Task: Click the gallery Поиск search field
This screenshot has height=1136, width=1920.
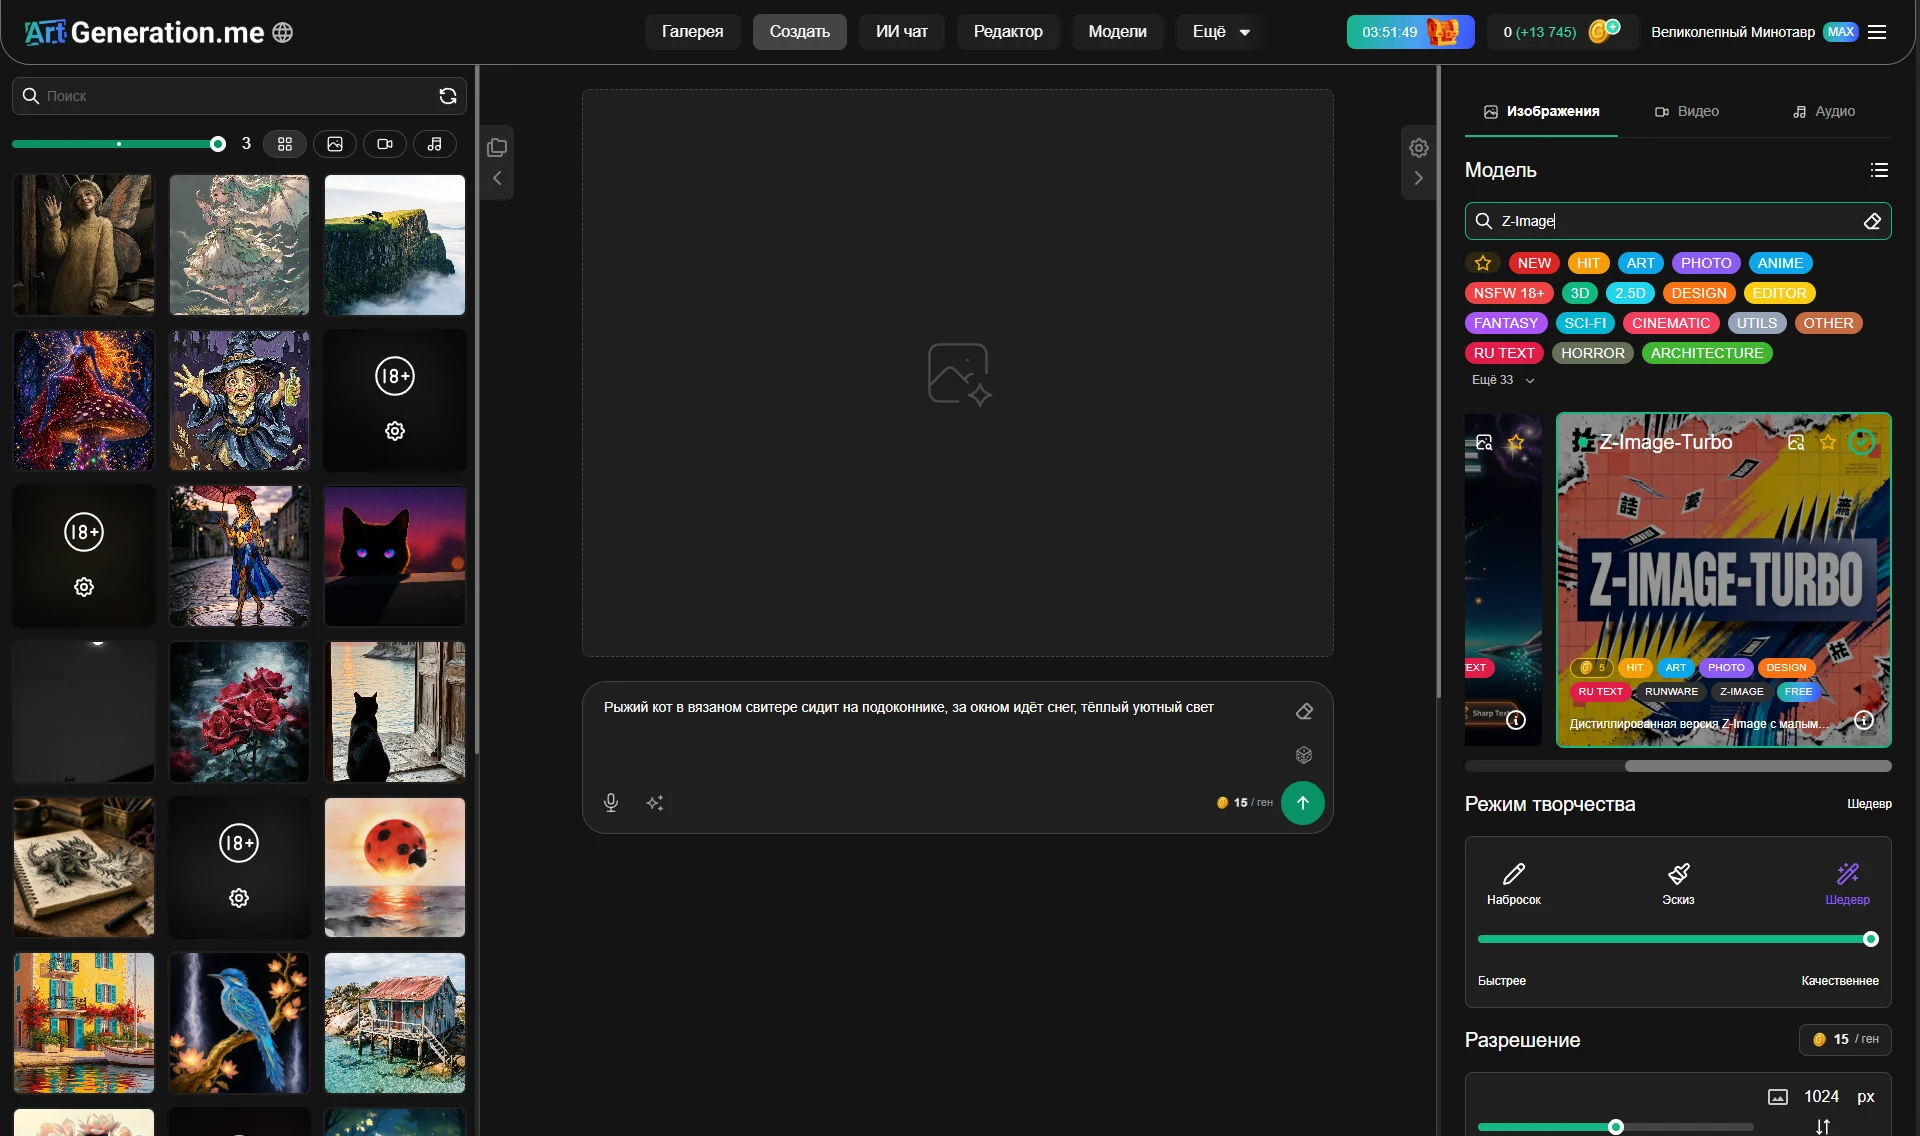Action: [239, 96]
